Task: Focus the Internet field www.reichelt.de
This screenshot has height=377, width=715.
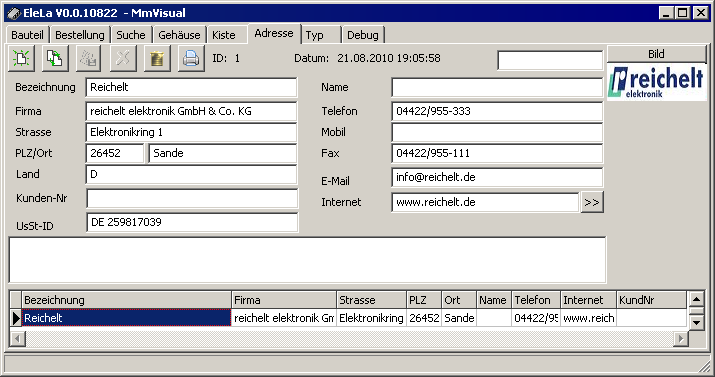Action: point(485,202)
